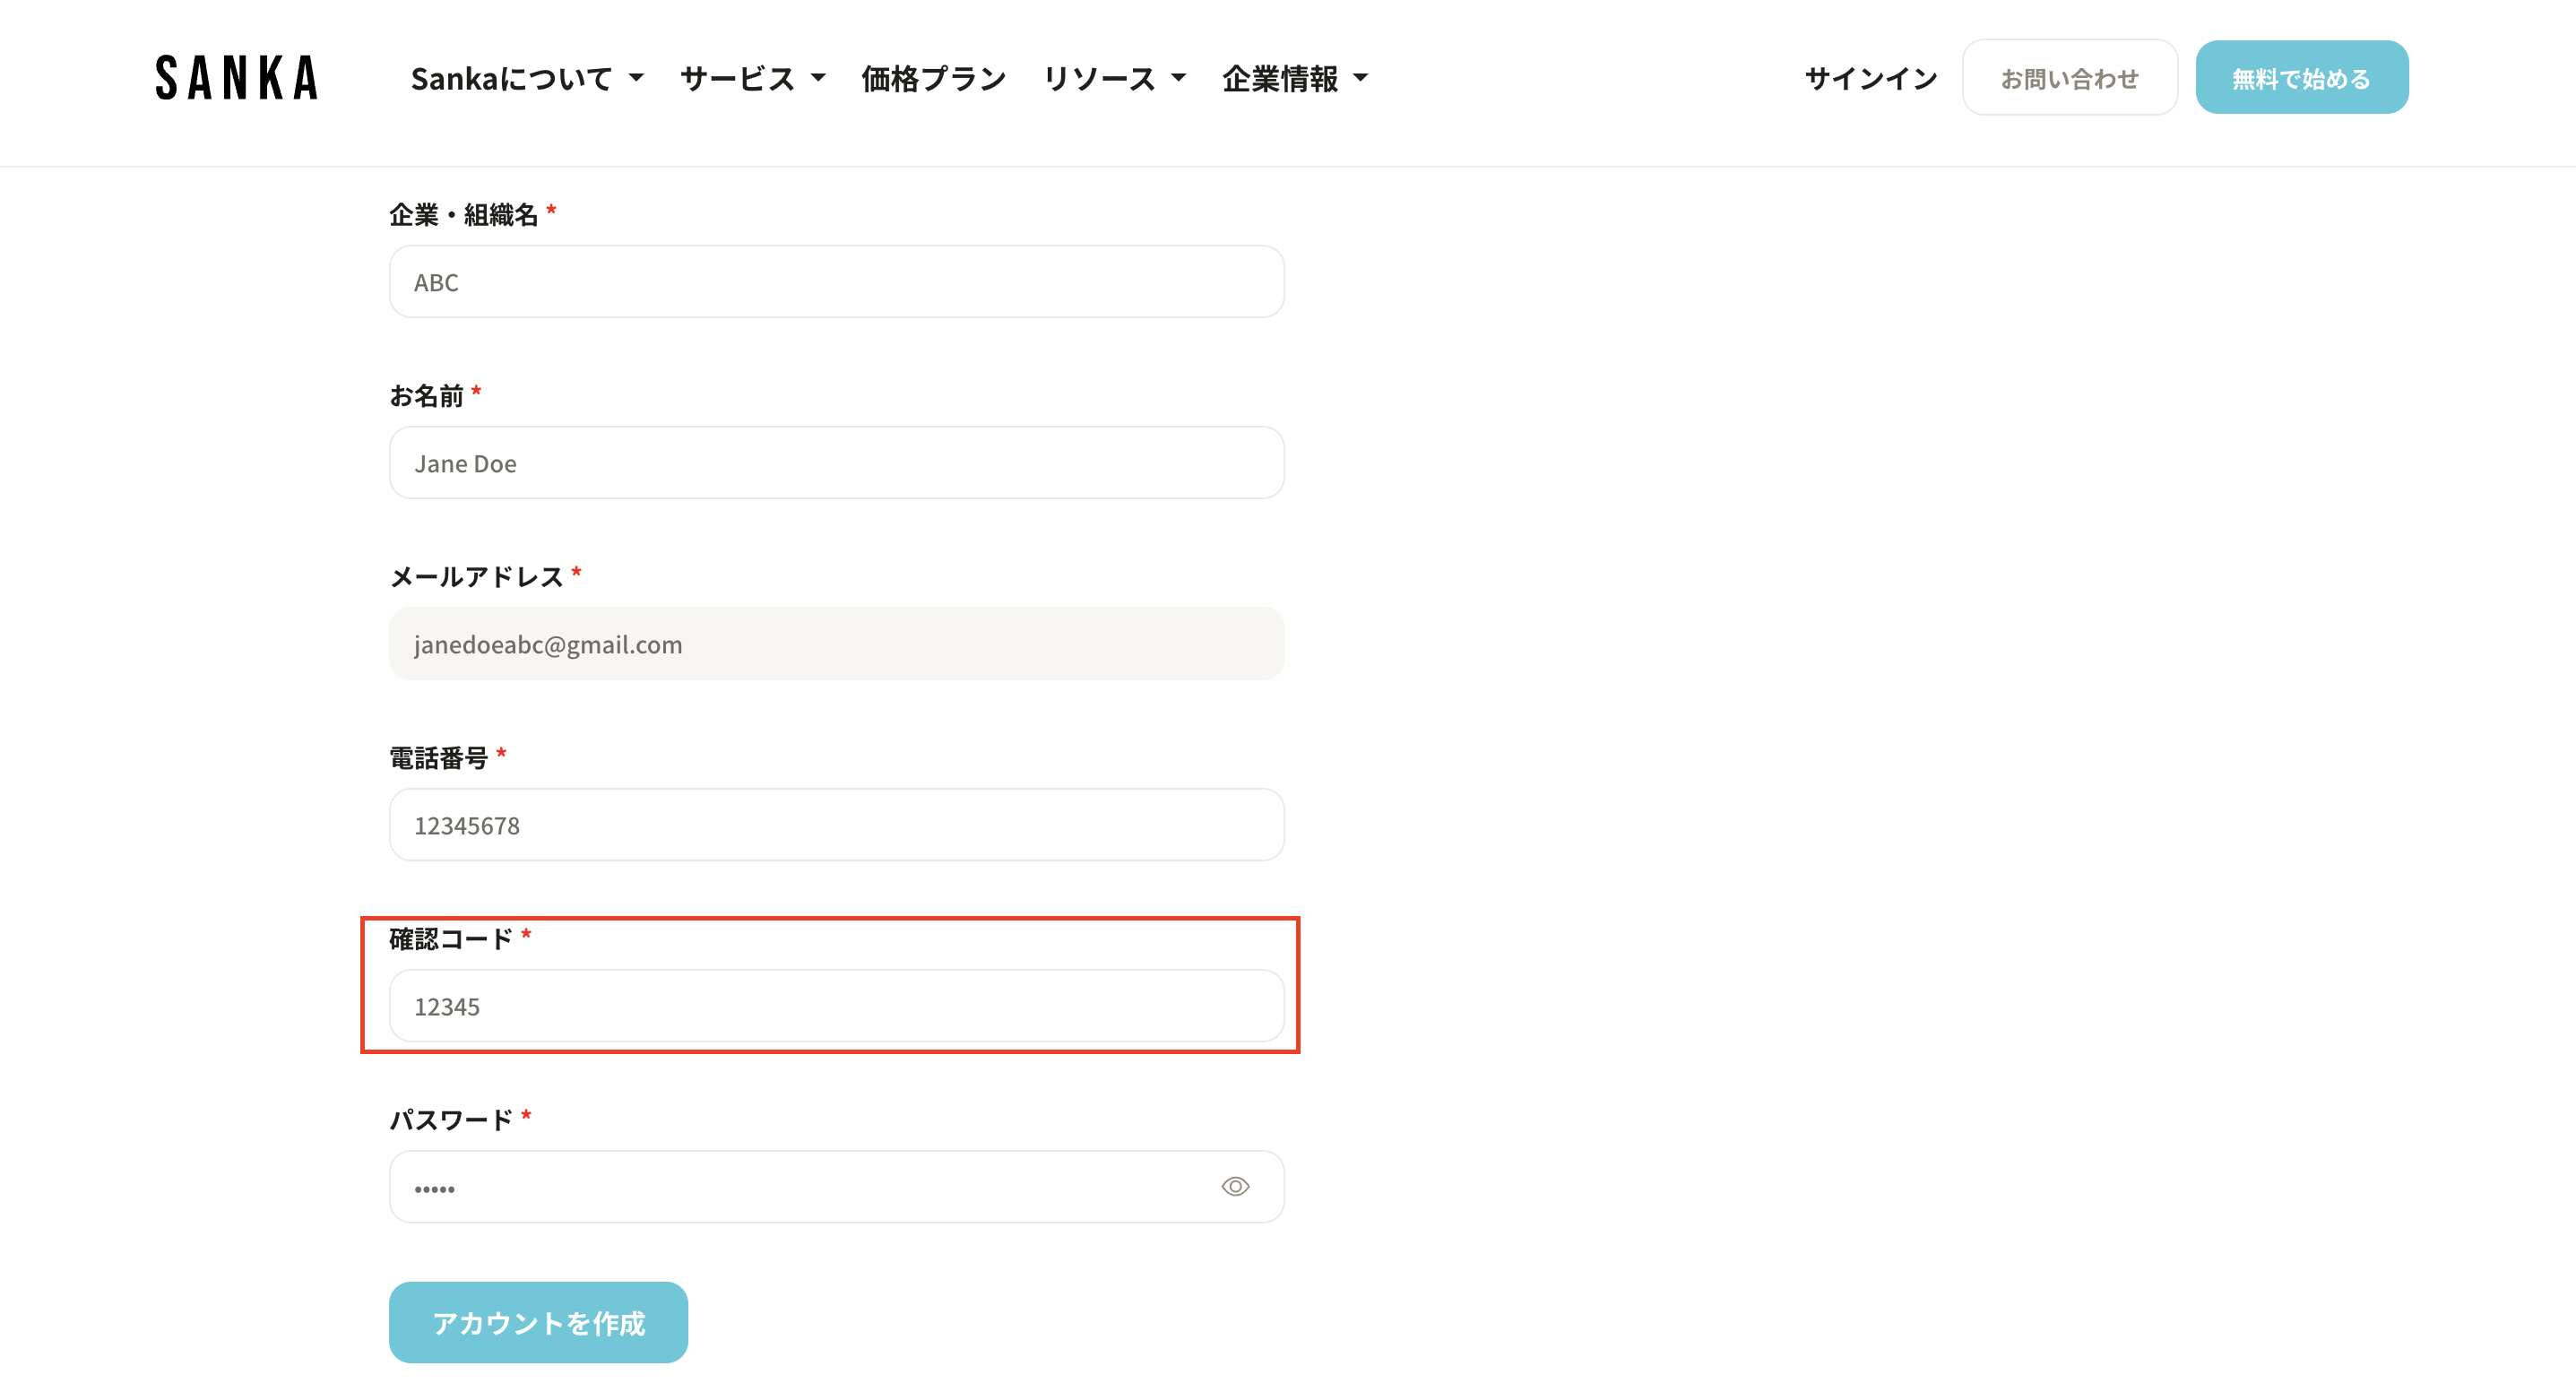Open the 企業情報 dropdown menu

[1293, 78]
